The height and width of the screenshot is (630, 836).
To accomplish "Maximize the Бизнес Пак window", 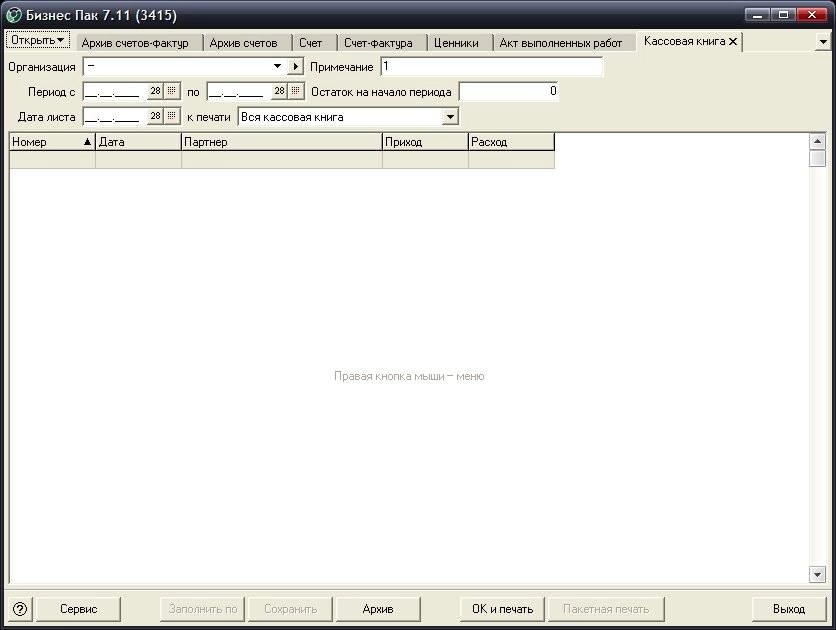I will click(783, 14).
